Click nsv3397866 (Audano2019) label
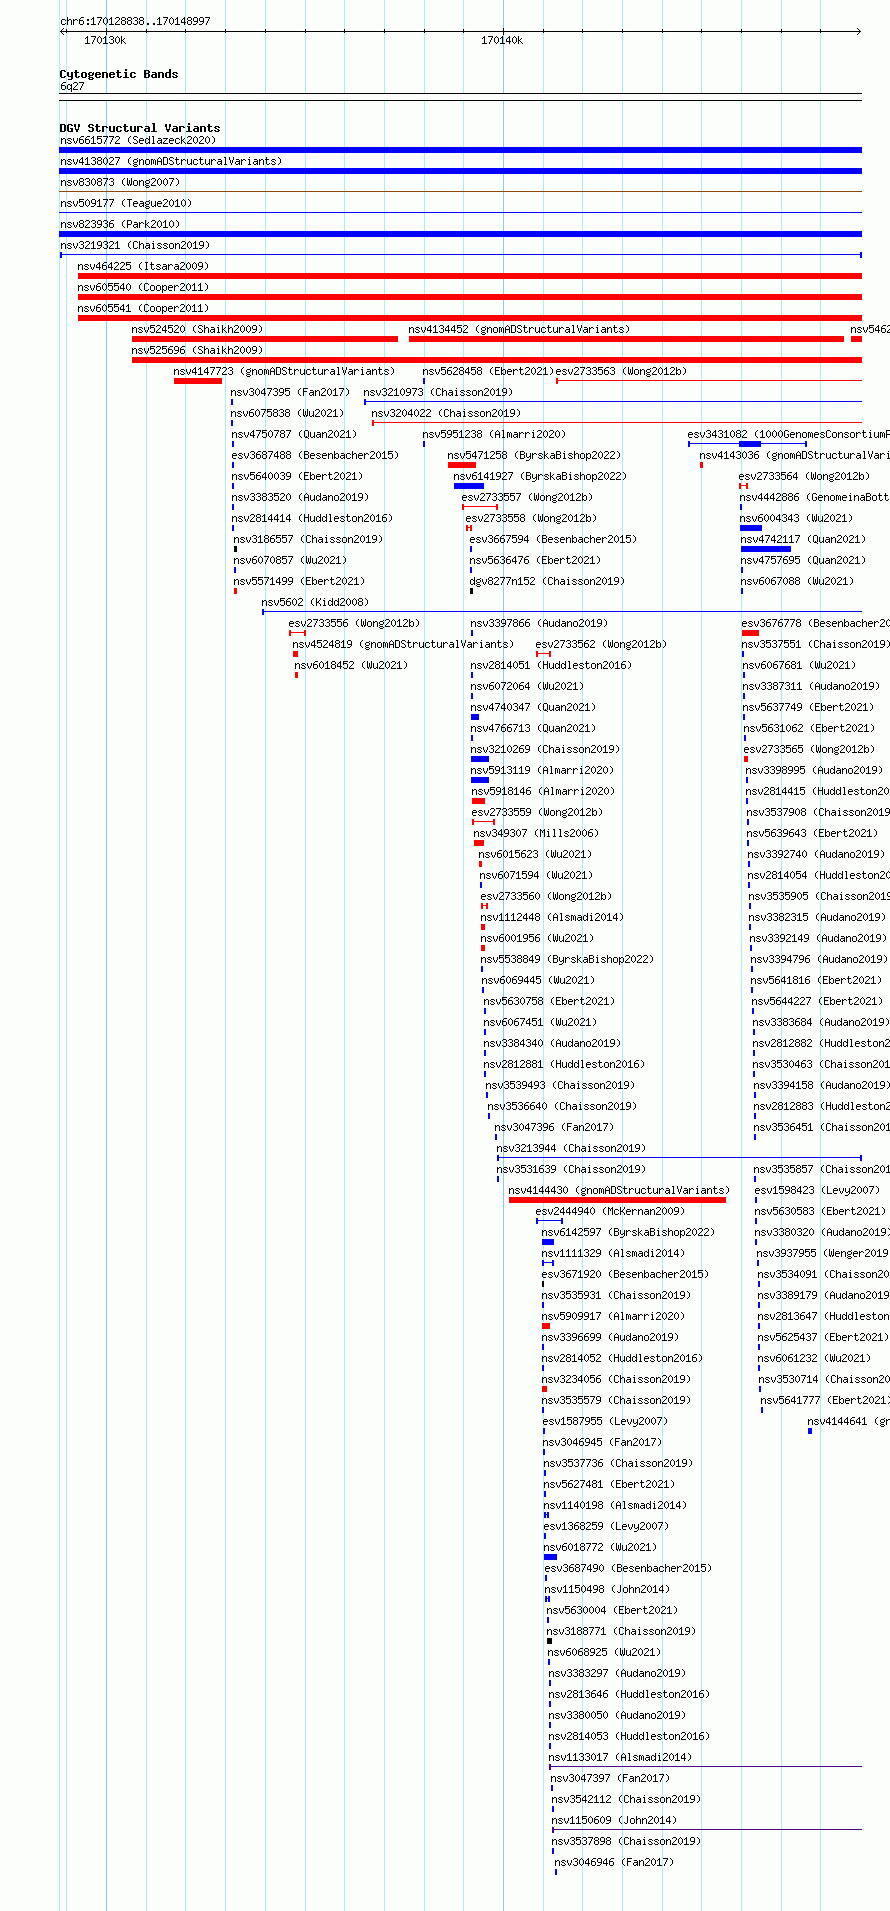 (x=539, y=623)
